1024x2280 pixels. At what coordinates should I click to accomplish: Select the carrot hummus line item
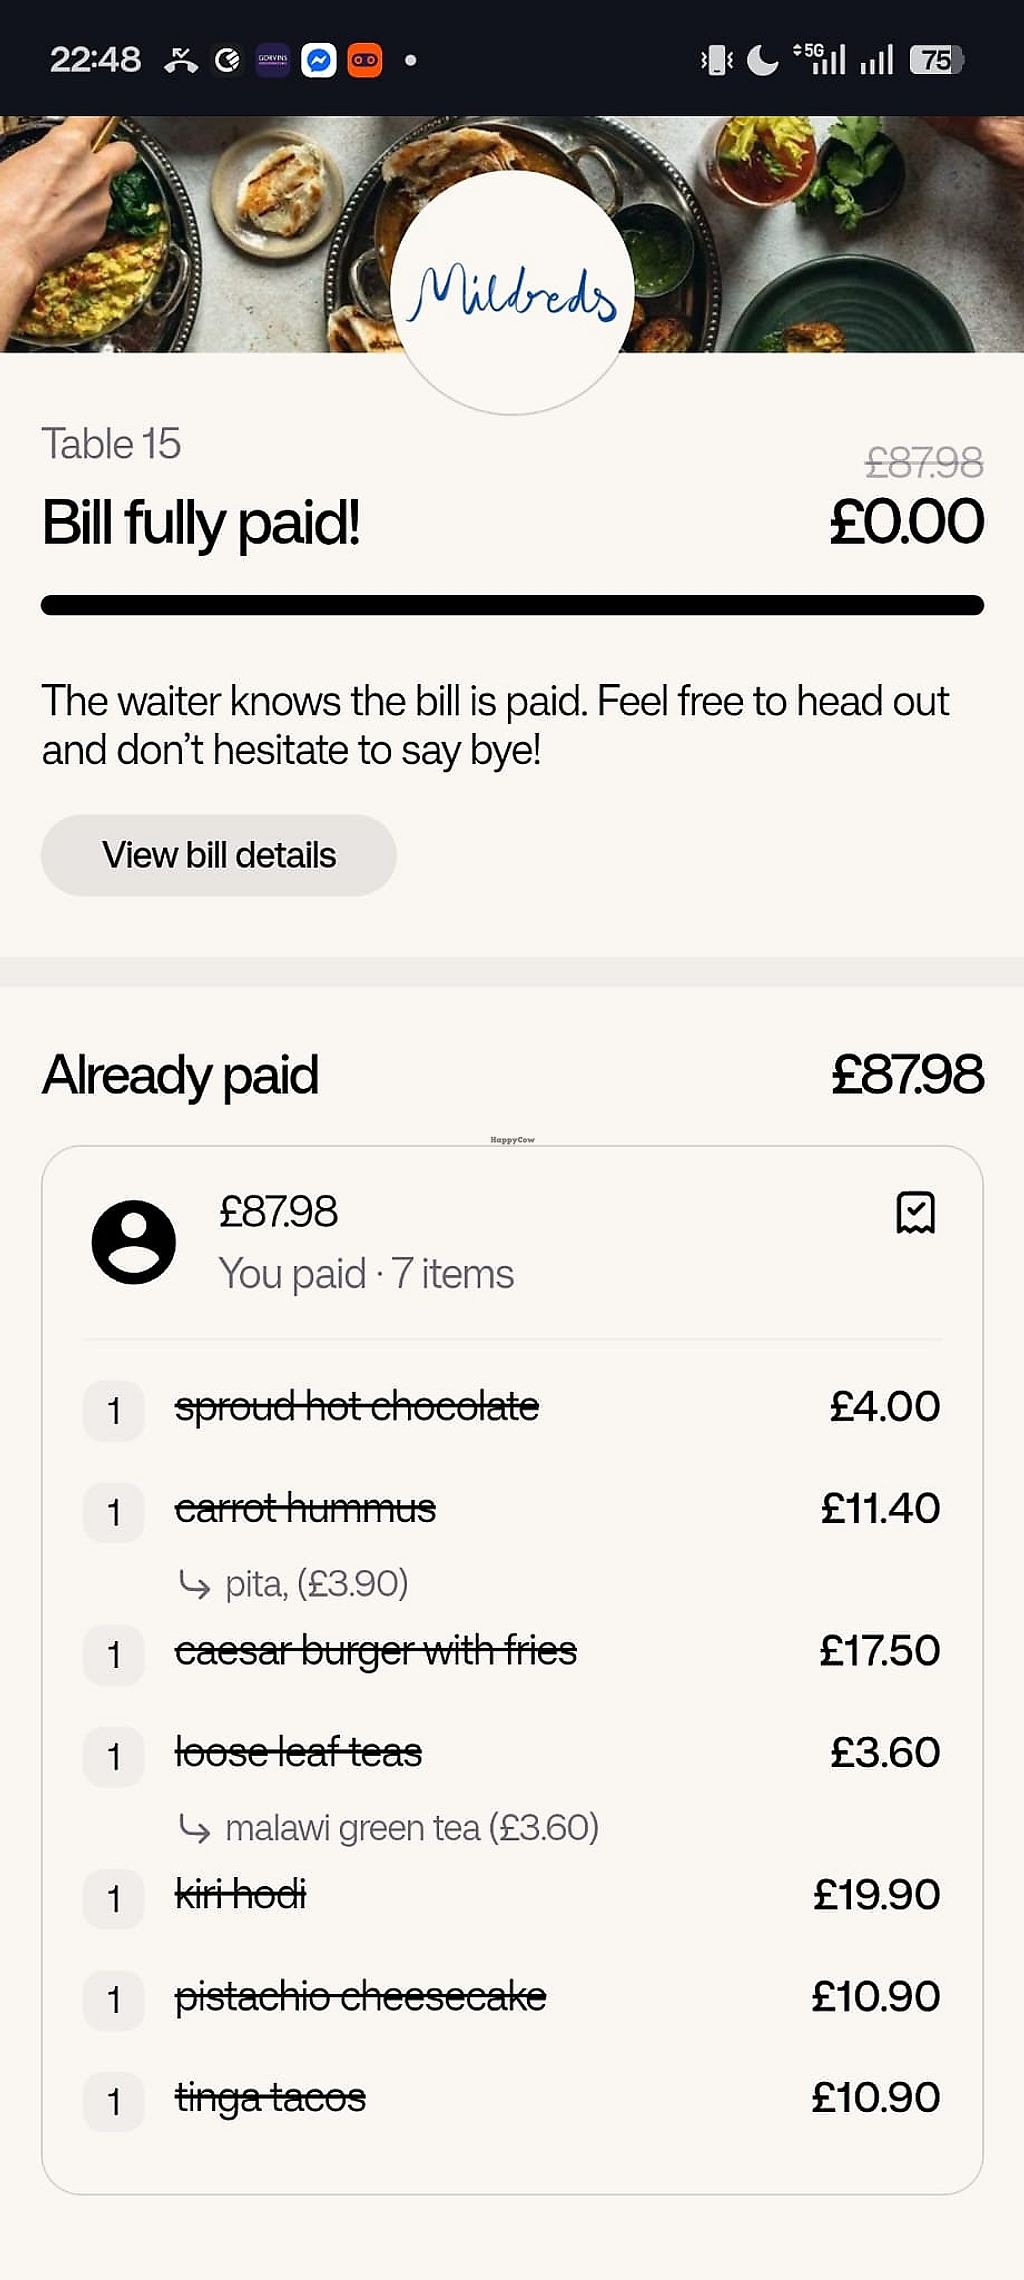coord(305,1508)
